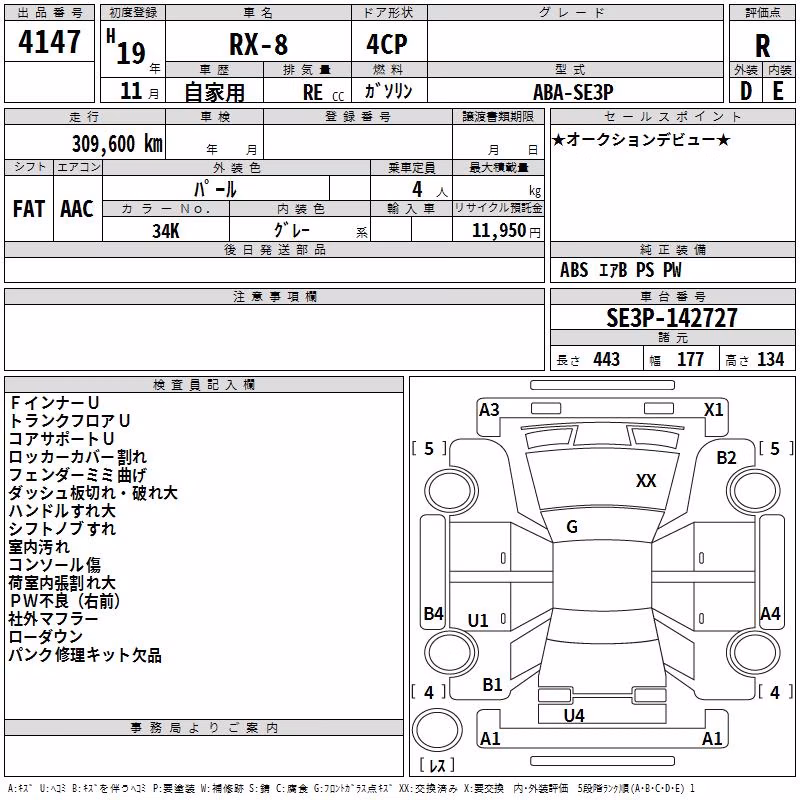Screen dimensions: 800x800
Task: Select note パンク修理キット欠品
Action: 85,655
